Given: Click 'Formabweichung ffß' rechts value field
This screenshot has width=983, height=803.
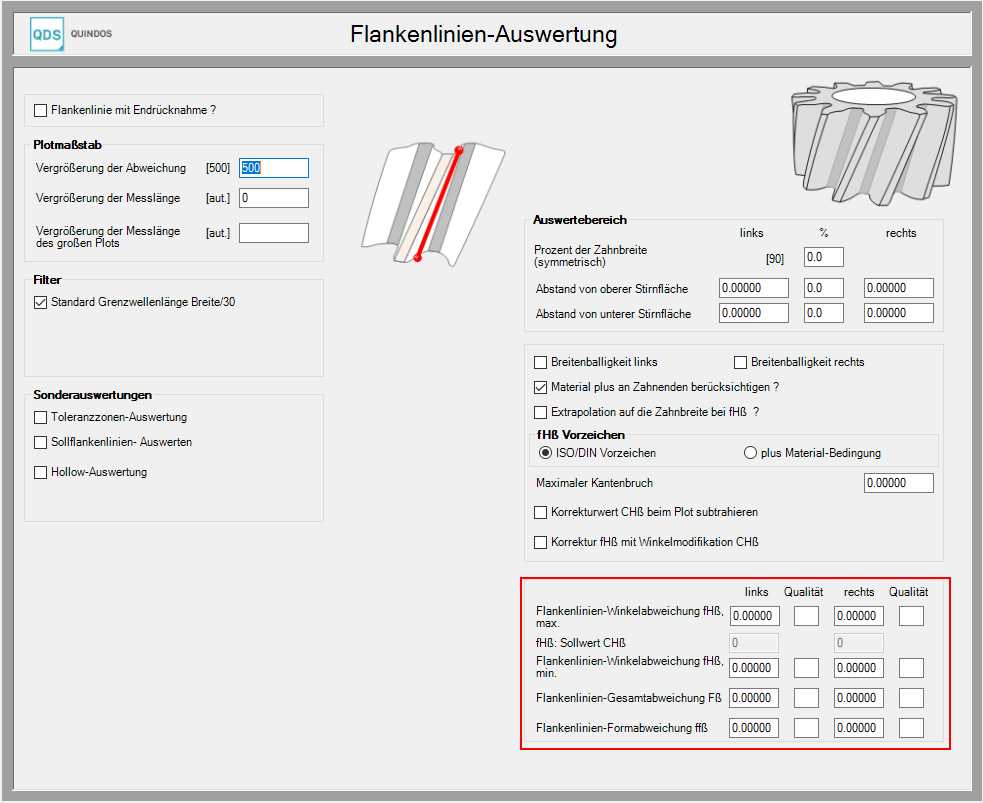Looking at the screenshot, I should pyautogui.click(x=859, y=728).
